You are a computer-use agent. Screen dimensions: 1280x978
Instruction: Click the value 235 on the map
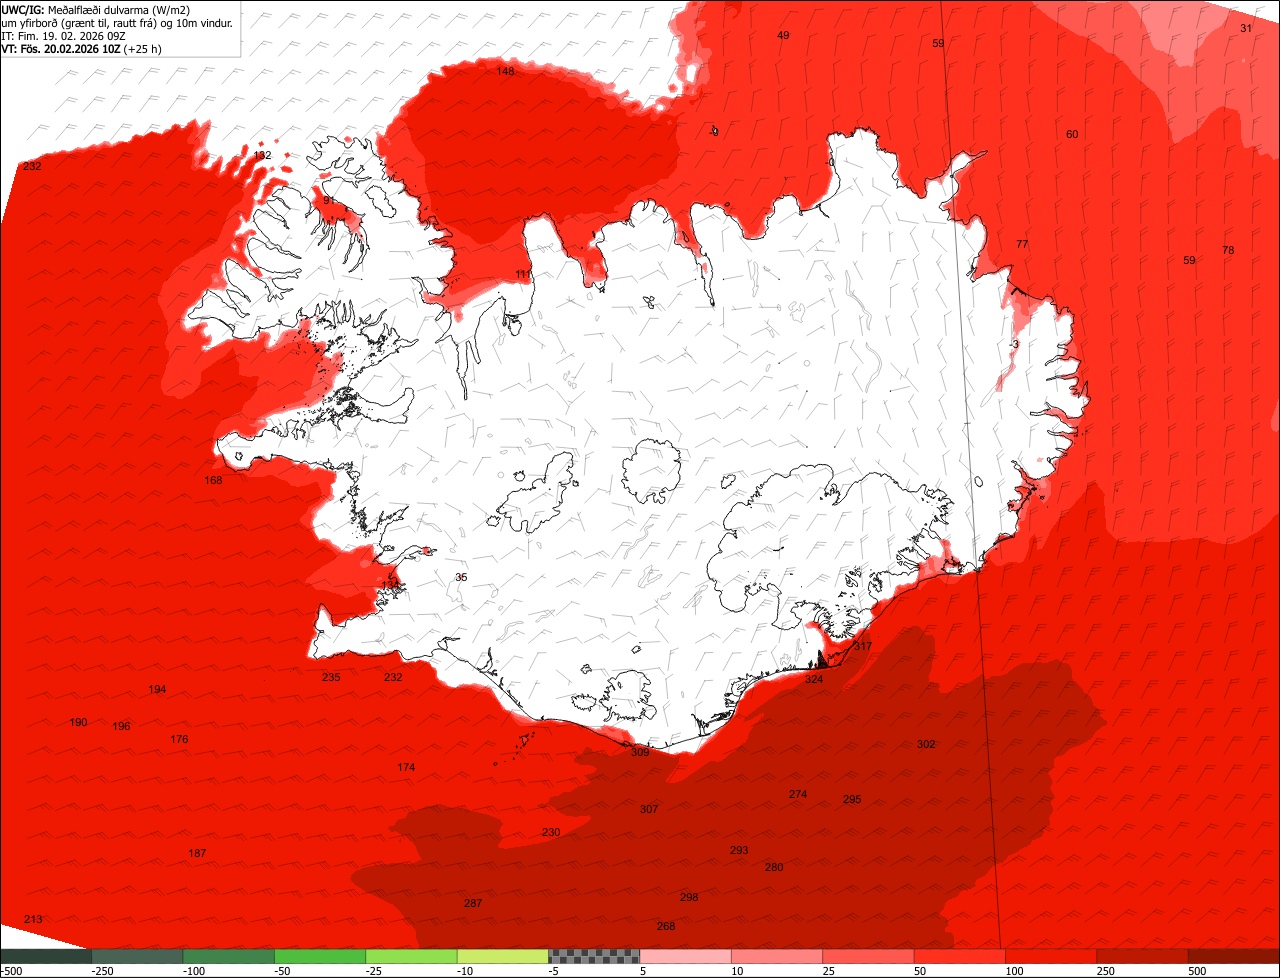pyautogui.click(x=331, y=677)
